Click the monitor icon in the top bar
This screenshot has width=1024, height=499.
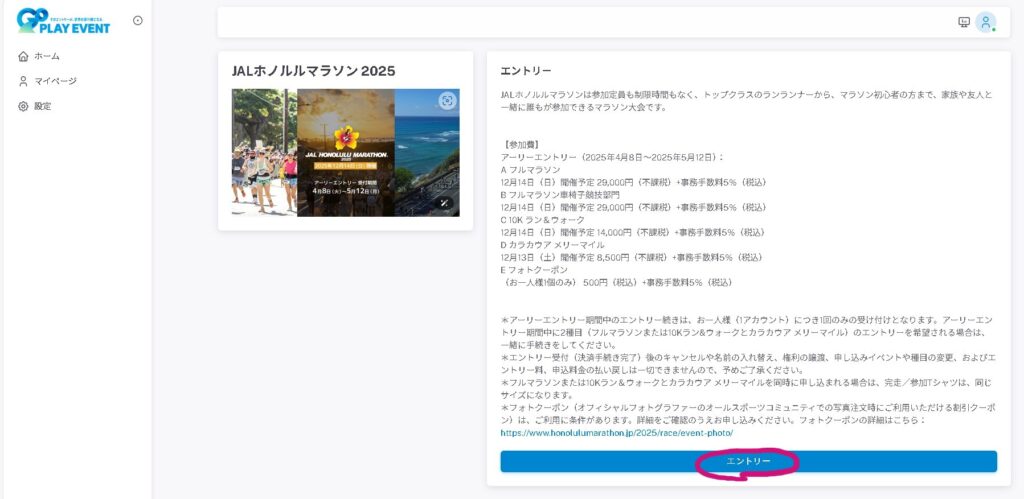pyautogui.click(x=964, y=22)
